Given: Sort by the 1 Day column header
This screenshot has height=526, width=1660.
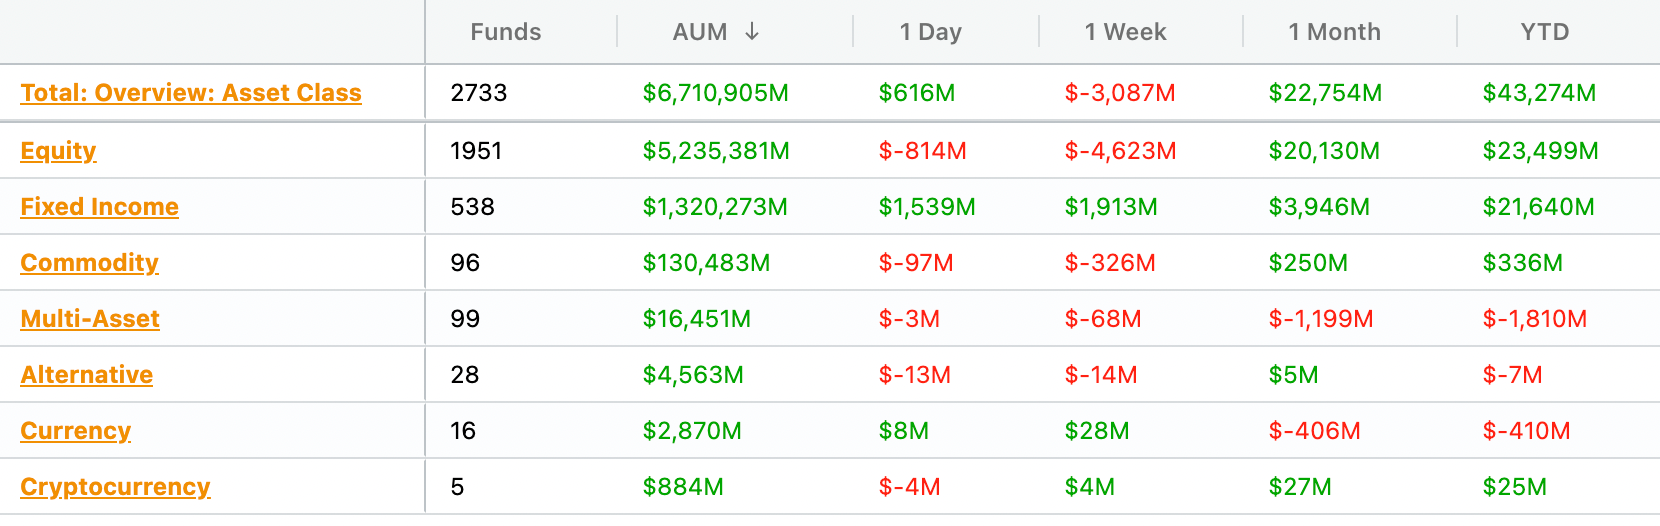Looking at the screenshot, I should 931,32.
